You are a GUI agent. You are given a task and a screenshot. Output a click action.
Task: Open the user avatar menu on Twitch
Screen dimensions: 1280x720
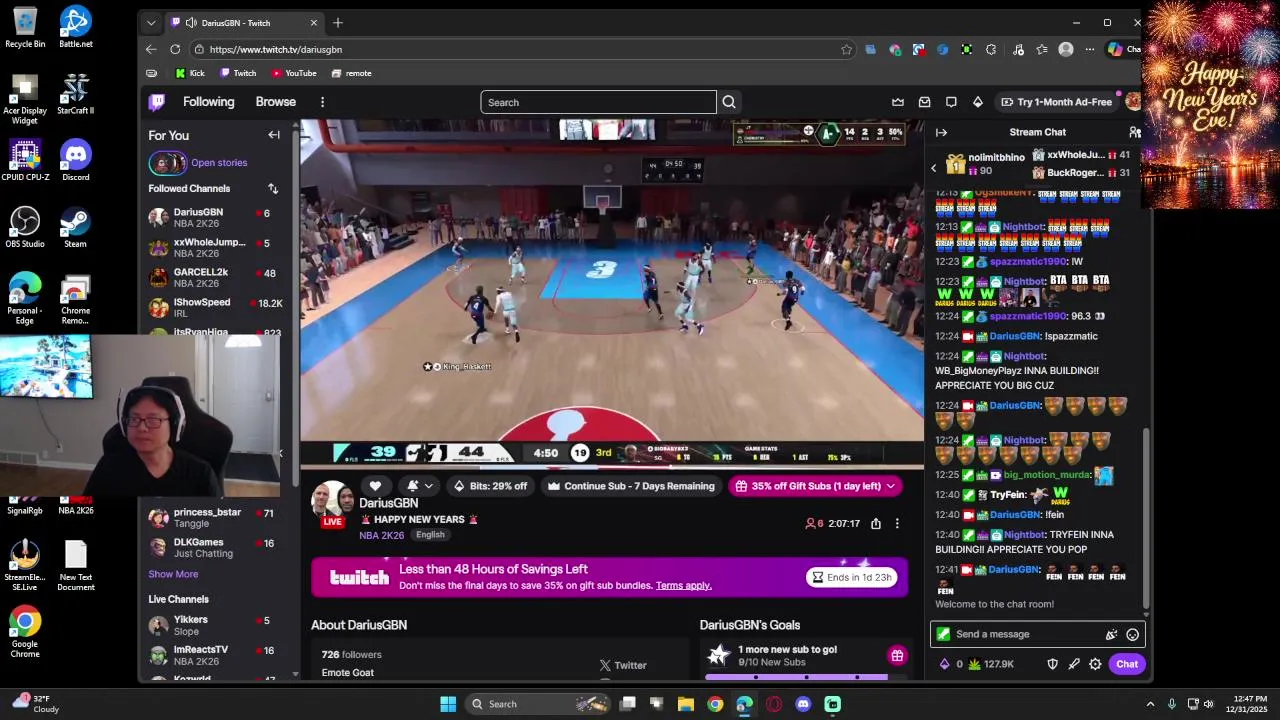[1132, 102]
